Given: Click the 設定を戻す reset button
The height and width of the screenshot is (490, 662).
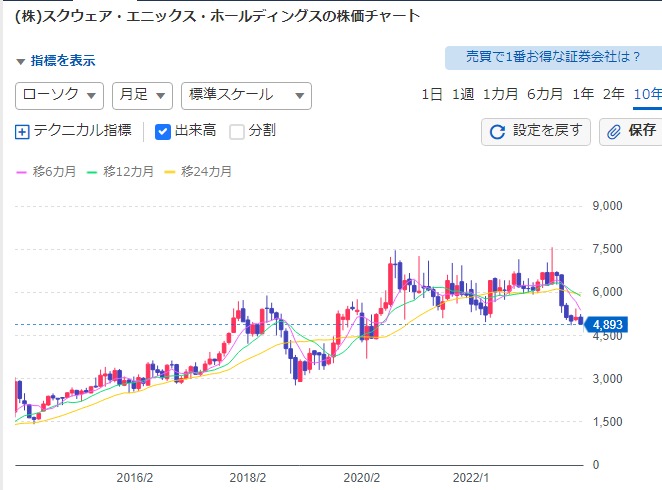Looking at the screenshot, I should click(x=535, y=132).
